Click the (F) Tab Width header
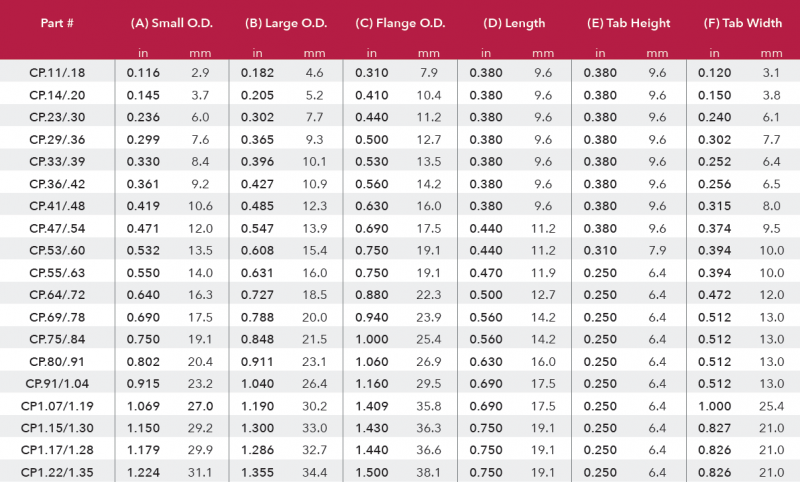Screen dimensions: 800x482 (x=742, y=23)
